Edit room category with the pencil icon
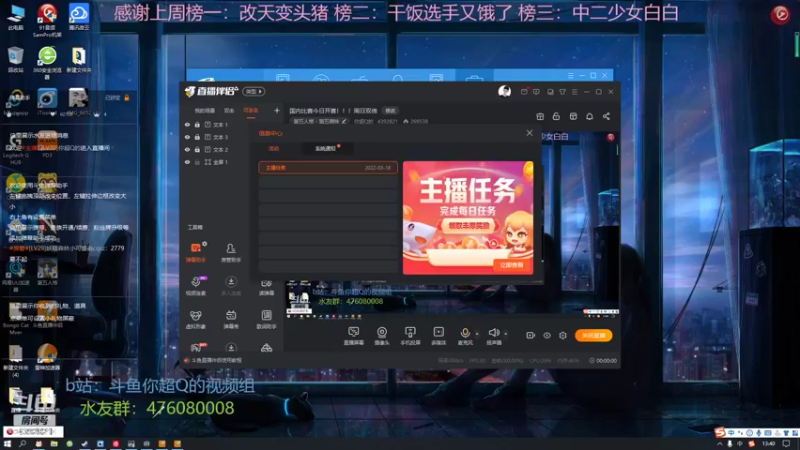Screen dimensions: 800x450 (344, 121)
